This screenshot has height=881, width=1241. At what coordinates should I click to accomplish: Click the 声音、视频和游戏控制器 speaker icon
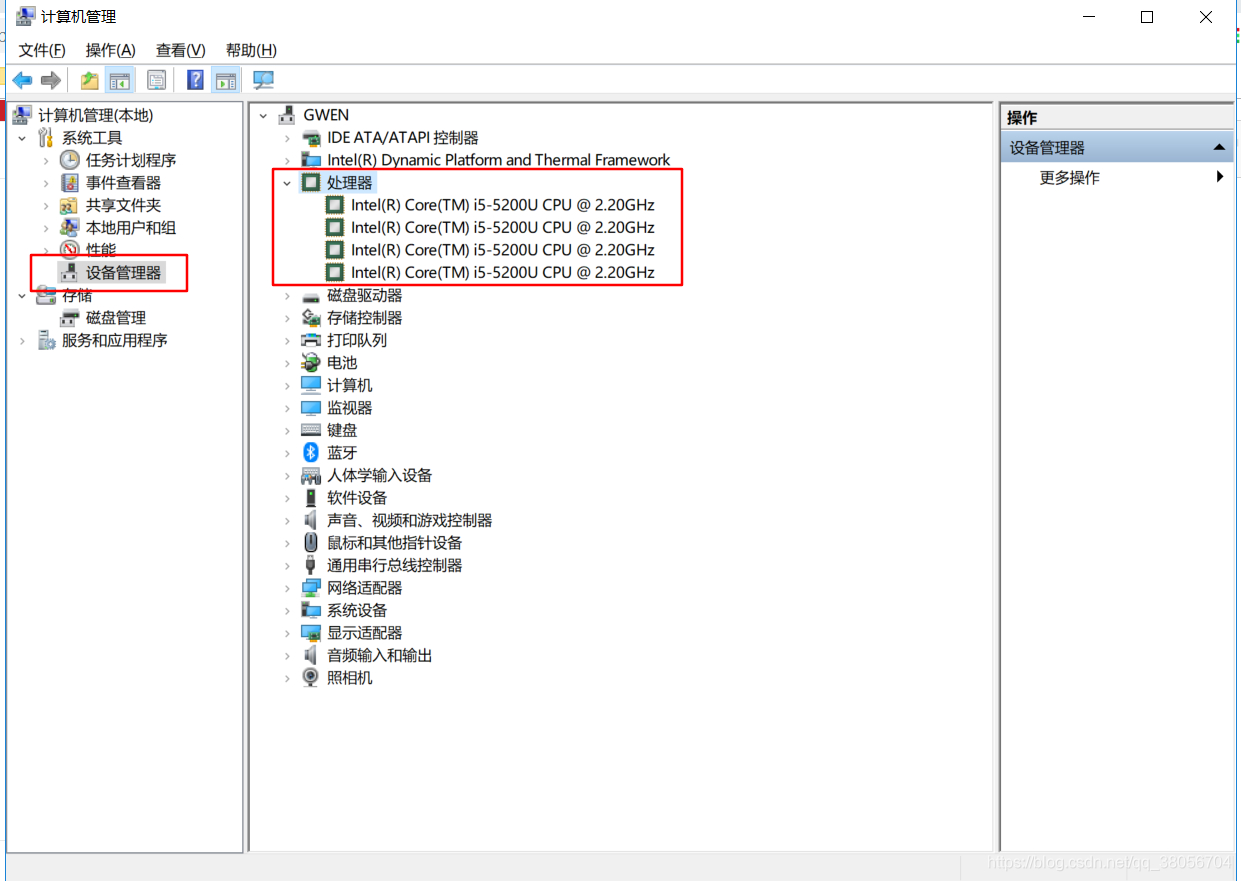(x=311, y=520)
